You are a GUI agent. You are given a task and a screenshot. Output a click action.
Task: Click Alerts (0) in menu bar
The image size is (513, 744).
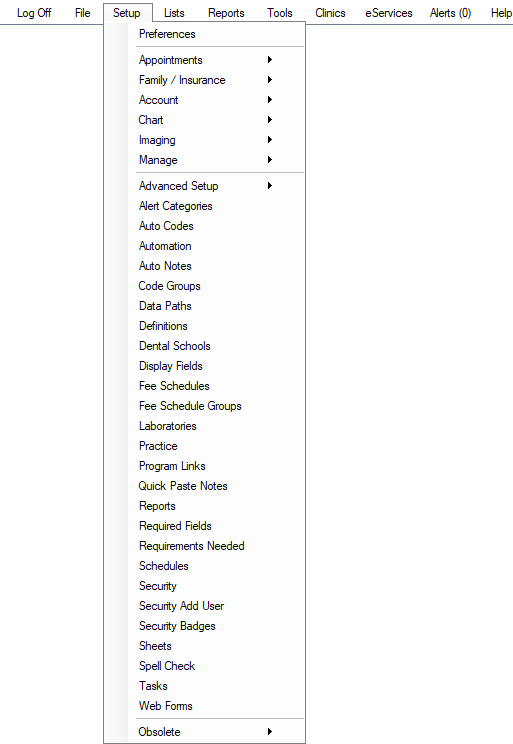[450, 13]
